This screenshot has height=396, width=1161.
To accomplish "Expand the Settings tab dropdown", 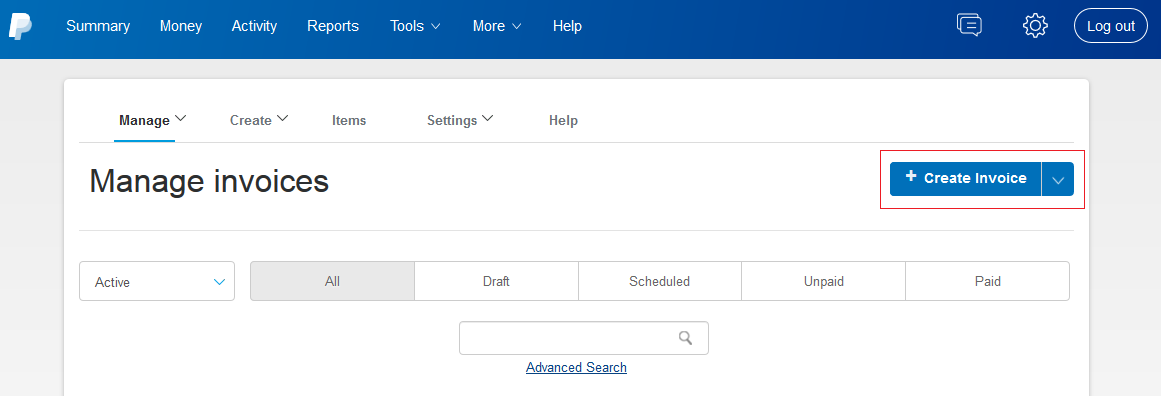I will coord(460,120).
